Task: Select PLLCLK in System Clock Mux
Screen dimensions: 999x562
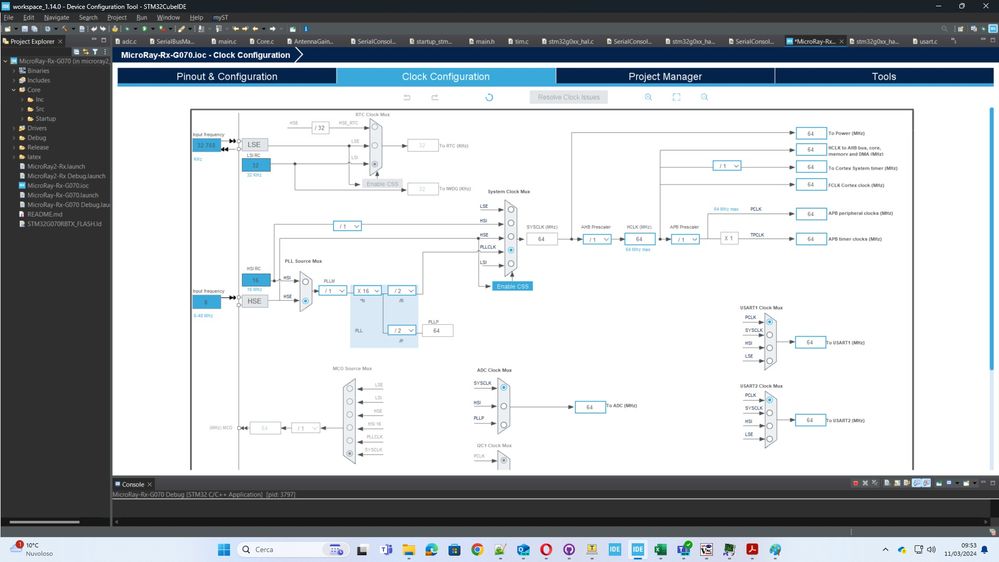Action: tap(511, 250)
